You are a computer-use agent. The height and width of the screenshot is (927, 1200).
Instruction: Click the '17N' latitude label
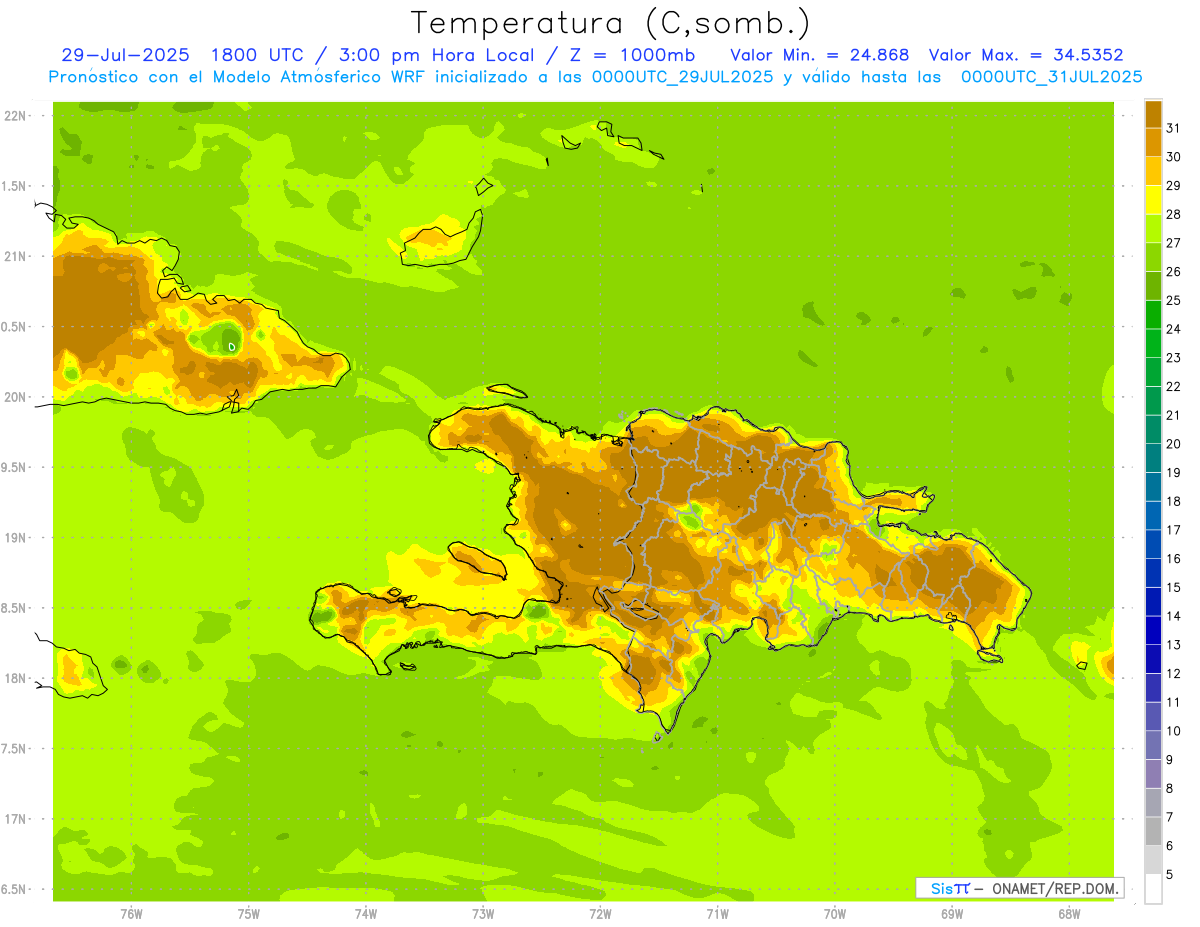point(15,819)
